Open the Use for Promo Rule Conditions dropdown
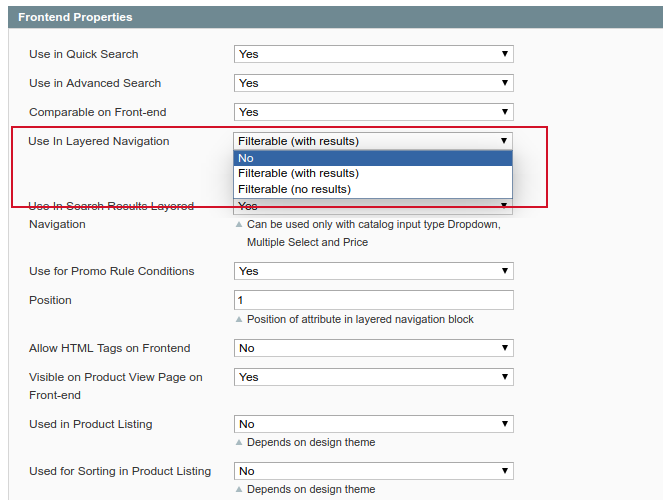This screenshot has width=670, height=500. 373,271
